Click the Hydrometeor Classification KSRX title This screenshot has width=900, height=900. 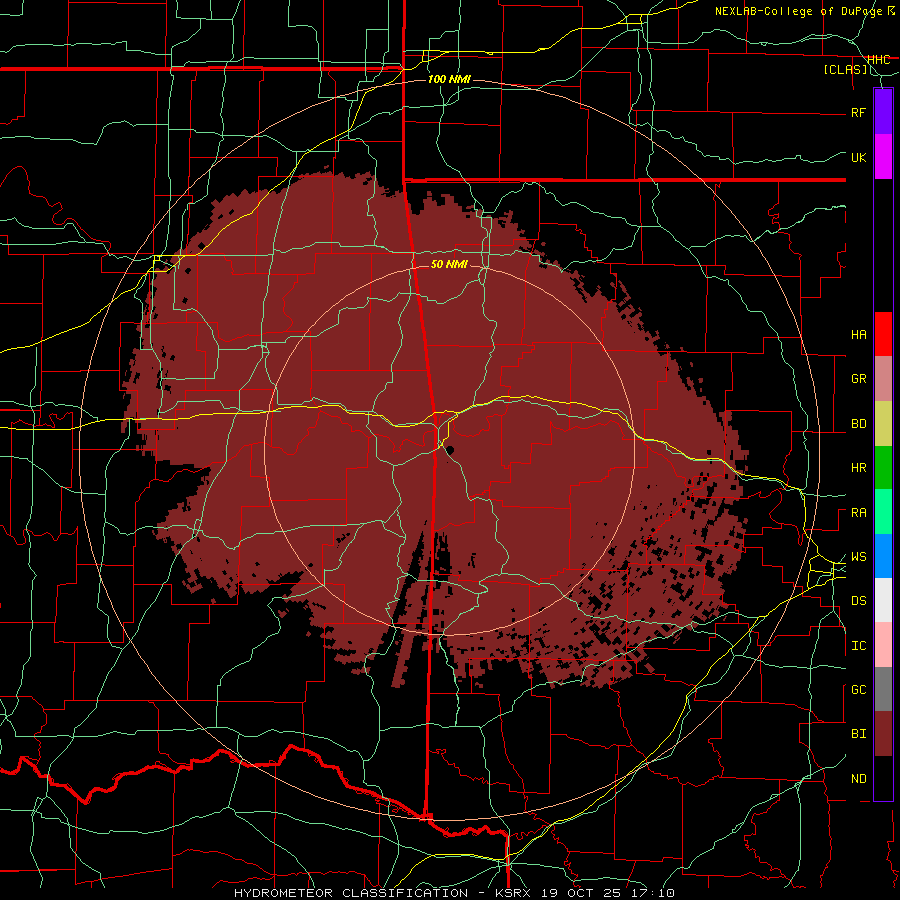click(x=454, y=893)
